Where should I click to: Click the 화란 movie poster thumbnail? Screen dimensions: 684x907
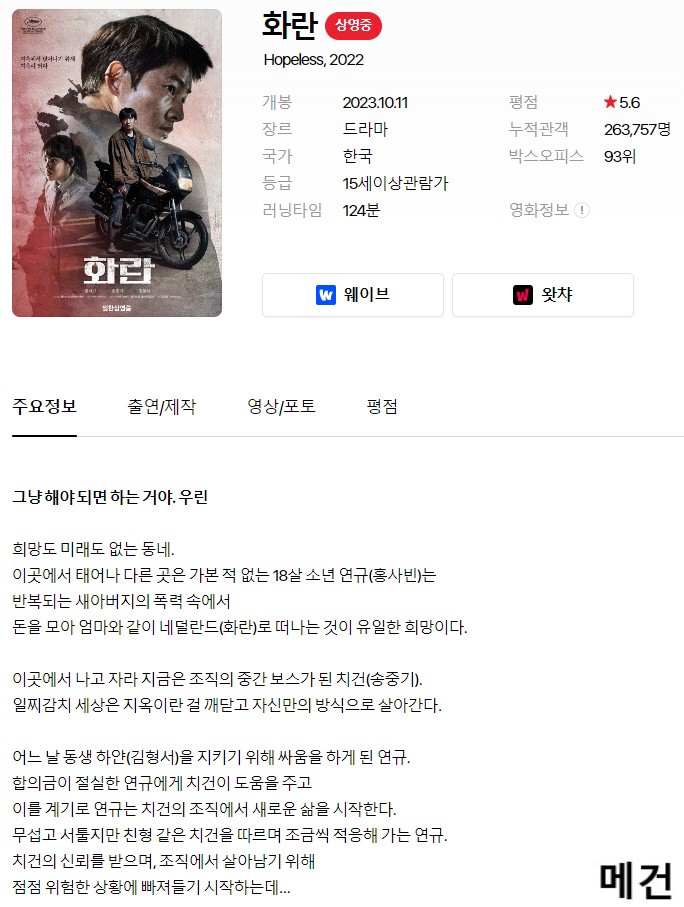(117, 163)
